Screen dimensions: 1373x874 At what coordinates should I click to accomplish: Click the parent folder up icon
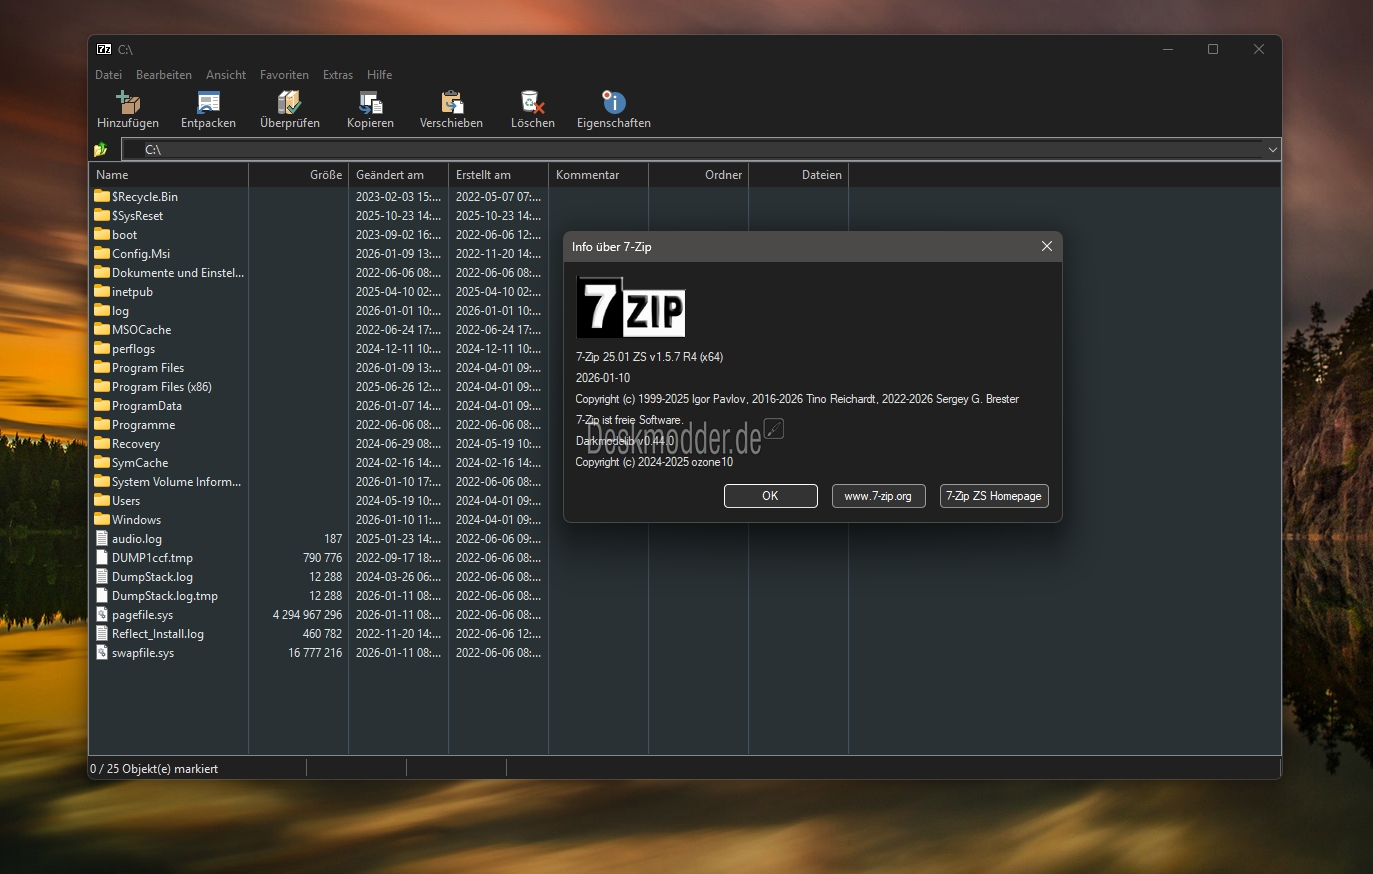(101, 150)
